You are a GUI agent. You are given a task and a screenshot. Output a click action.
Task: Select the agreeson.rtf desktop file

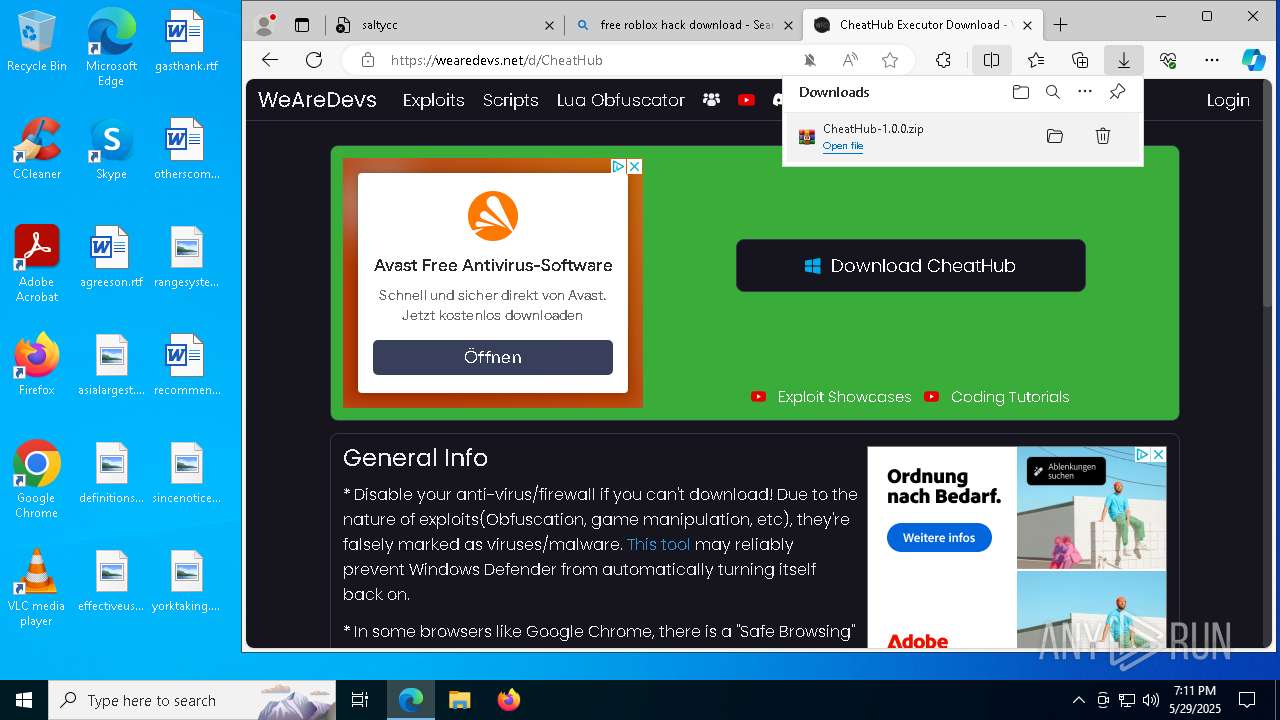[x=111, y=258]
